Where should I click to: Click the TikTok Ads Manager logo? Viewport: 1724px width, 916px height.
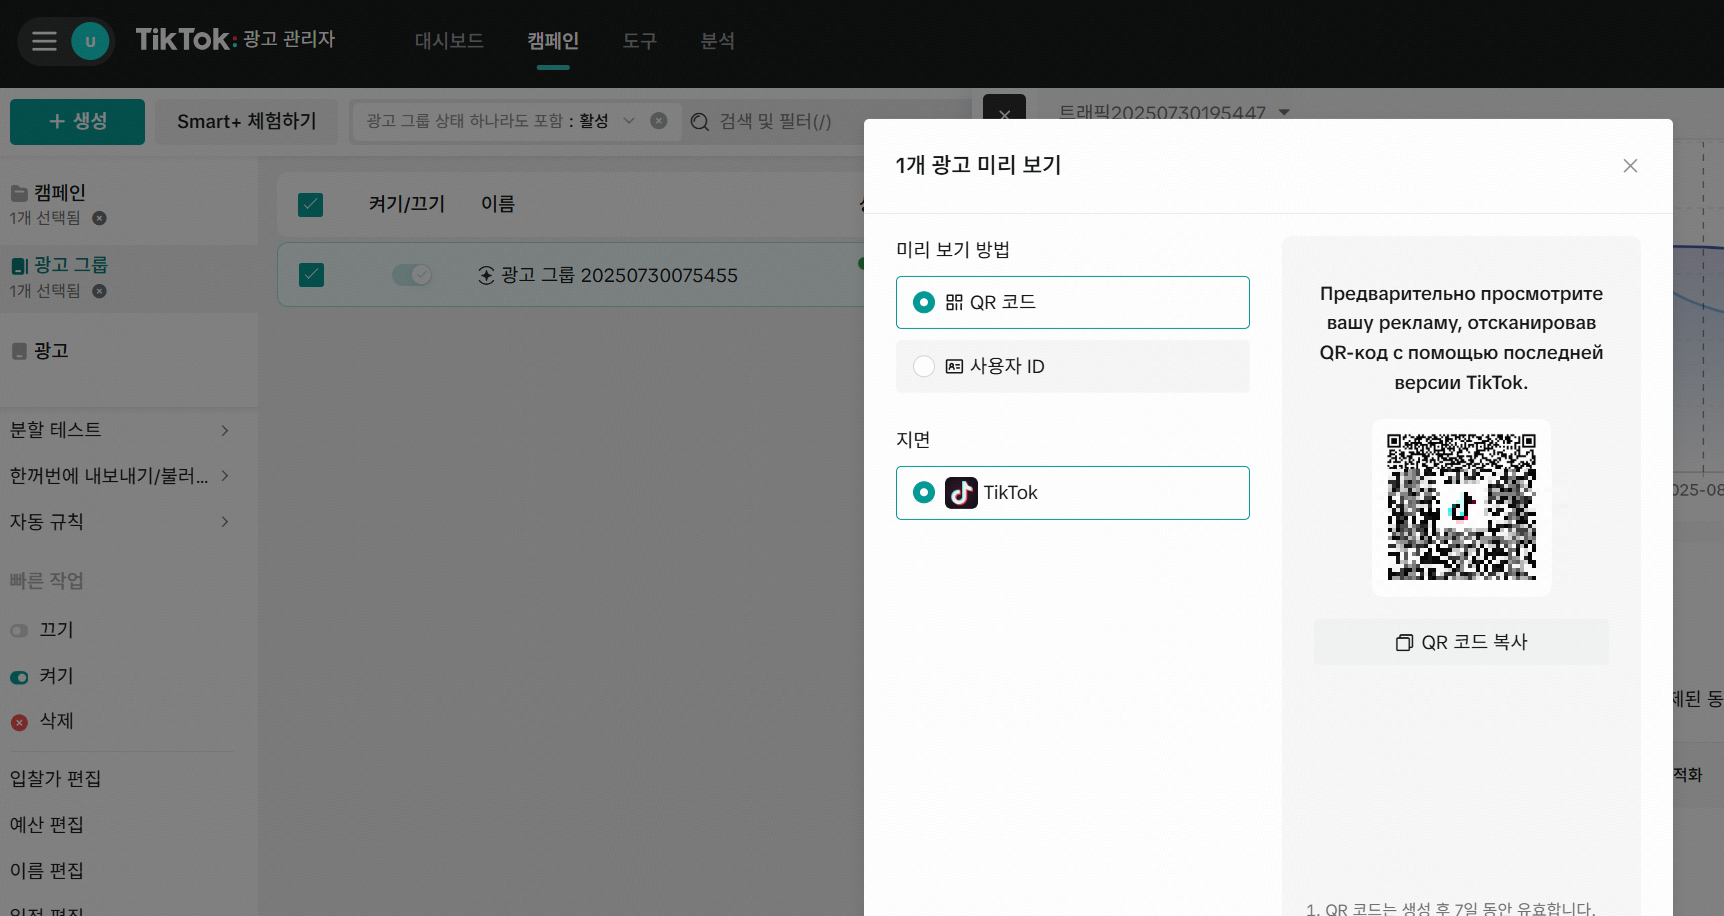[235, 39]
